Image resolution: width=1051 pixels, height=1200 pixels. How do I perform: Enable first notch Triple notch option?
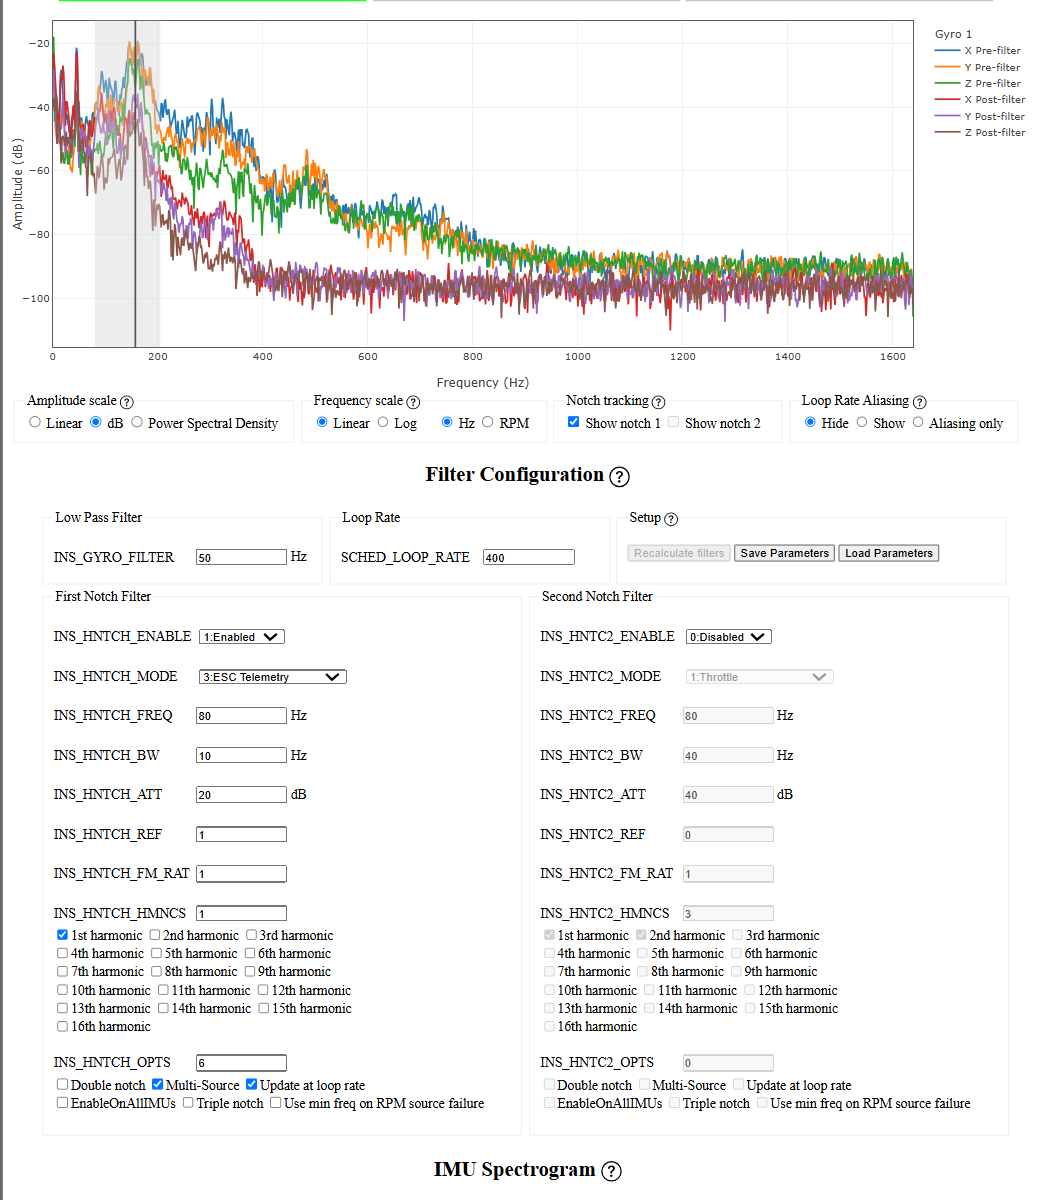(189, 1103)
